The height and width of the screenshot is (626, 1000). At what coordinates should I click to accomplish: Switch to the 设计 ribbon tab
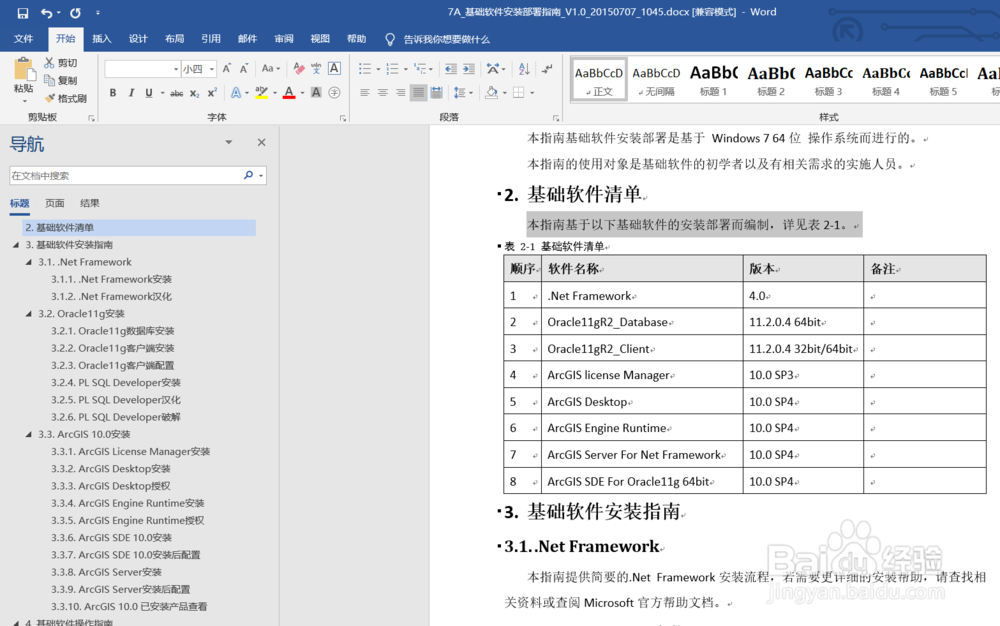pos(138,39)
